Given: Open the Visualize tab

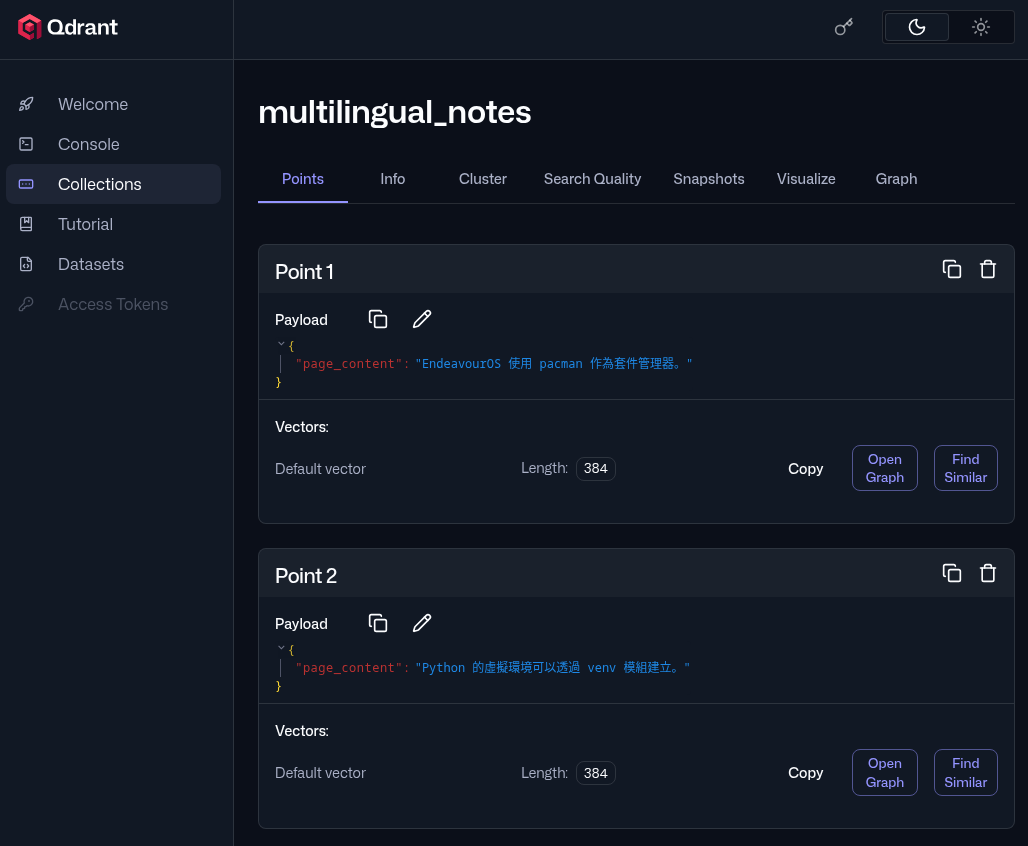Looking at the screenshot, I should pos(806,179).
